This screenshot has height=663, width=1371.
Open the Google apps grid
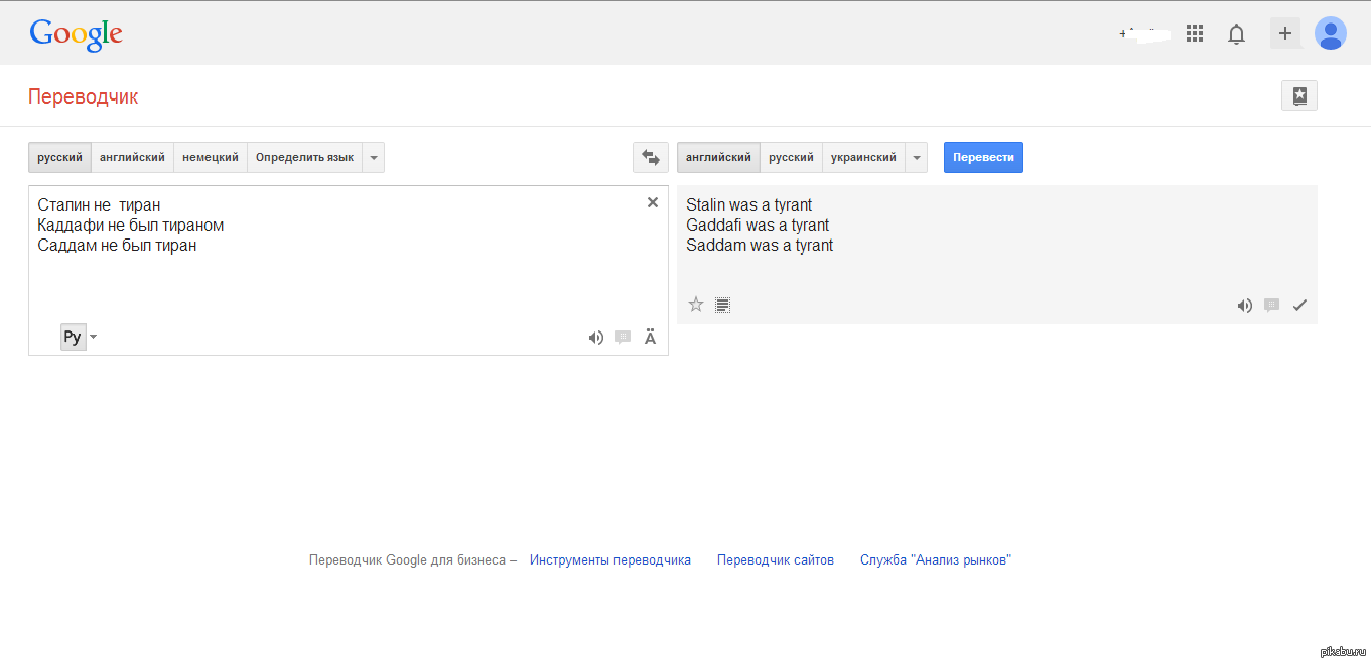(x=1195, y=34)
